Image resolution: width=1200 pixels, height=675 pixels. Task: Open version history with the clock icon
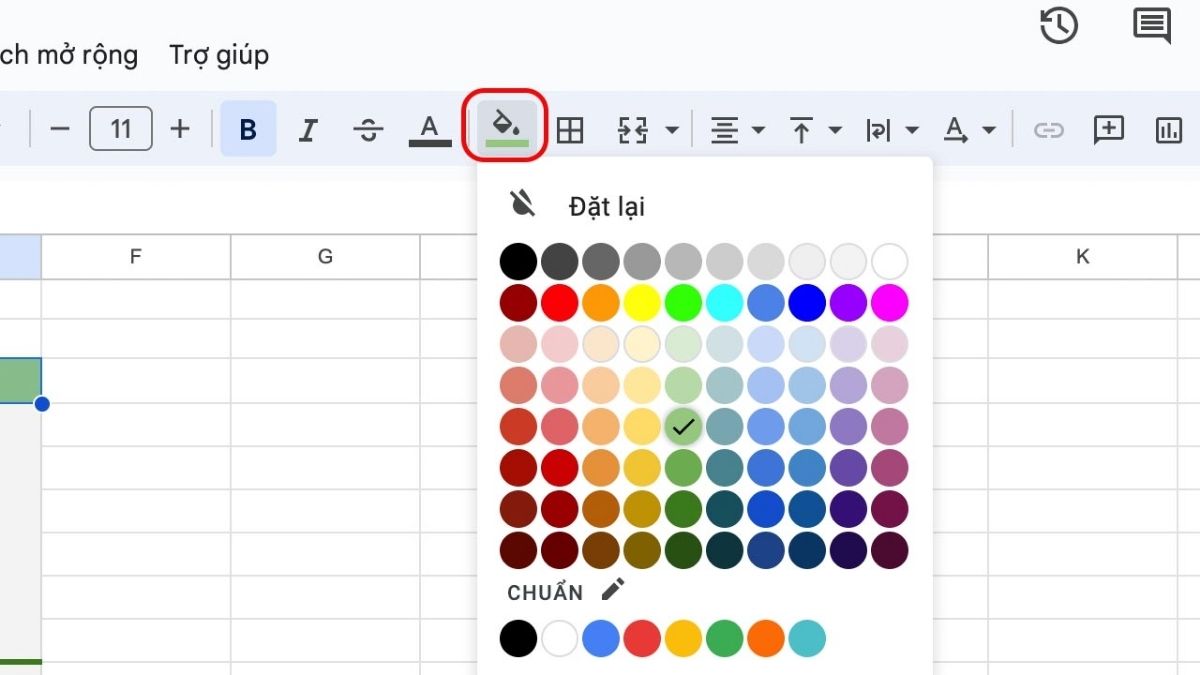click(x=1058, y=27)
